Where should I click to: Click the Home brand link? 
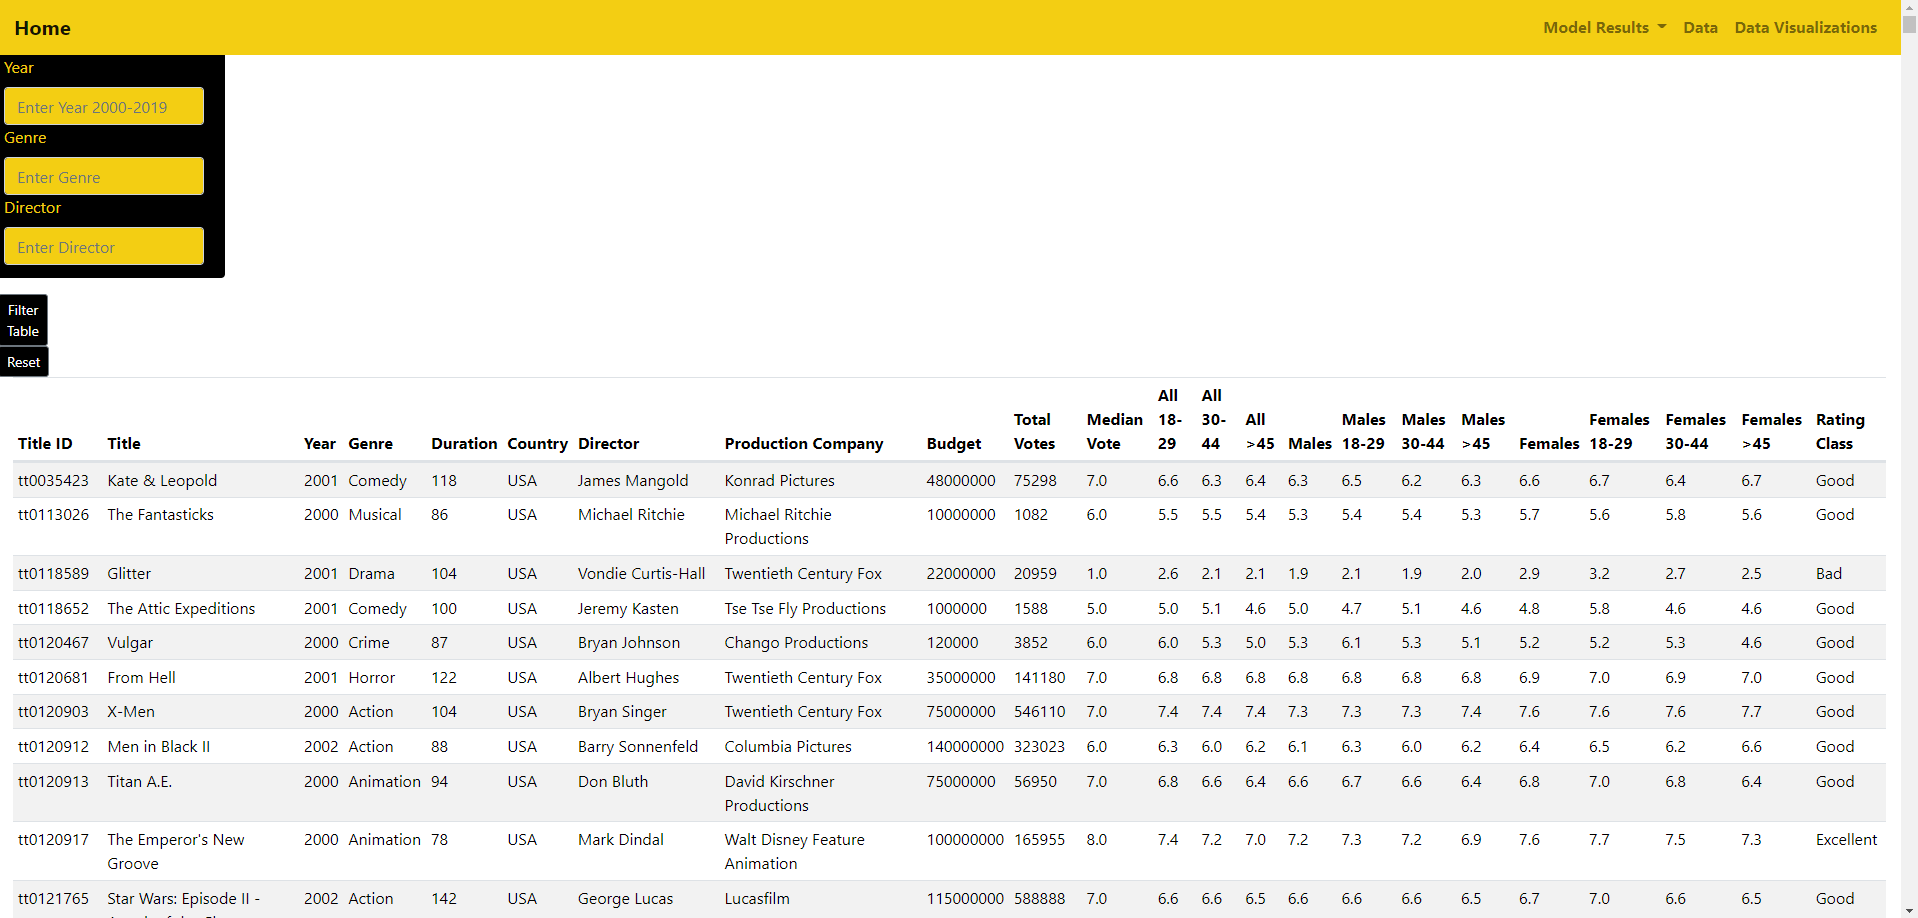point(43,28)
